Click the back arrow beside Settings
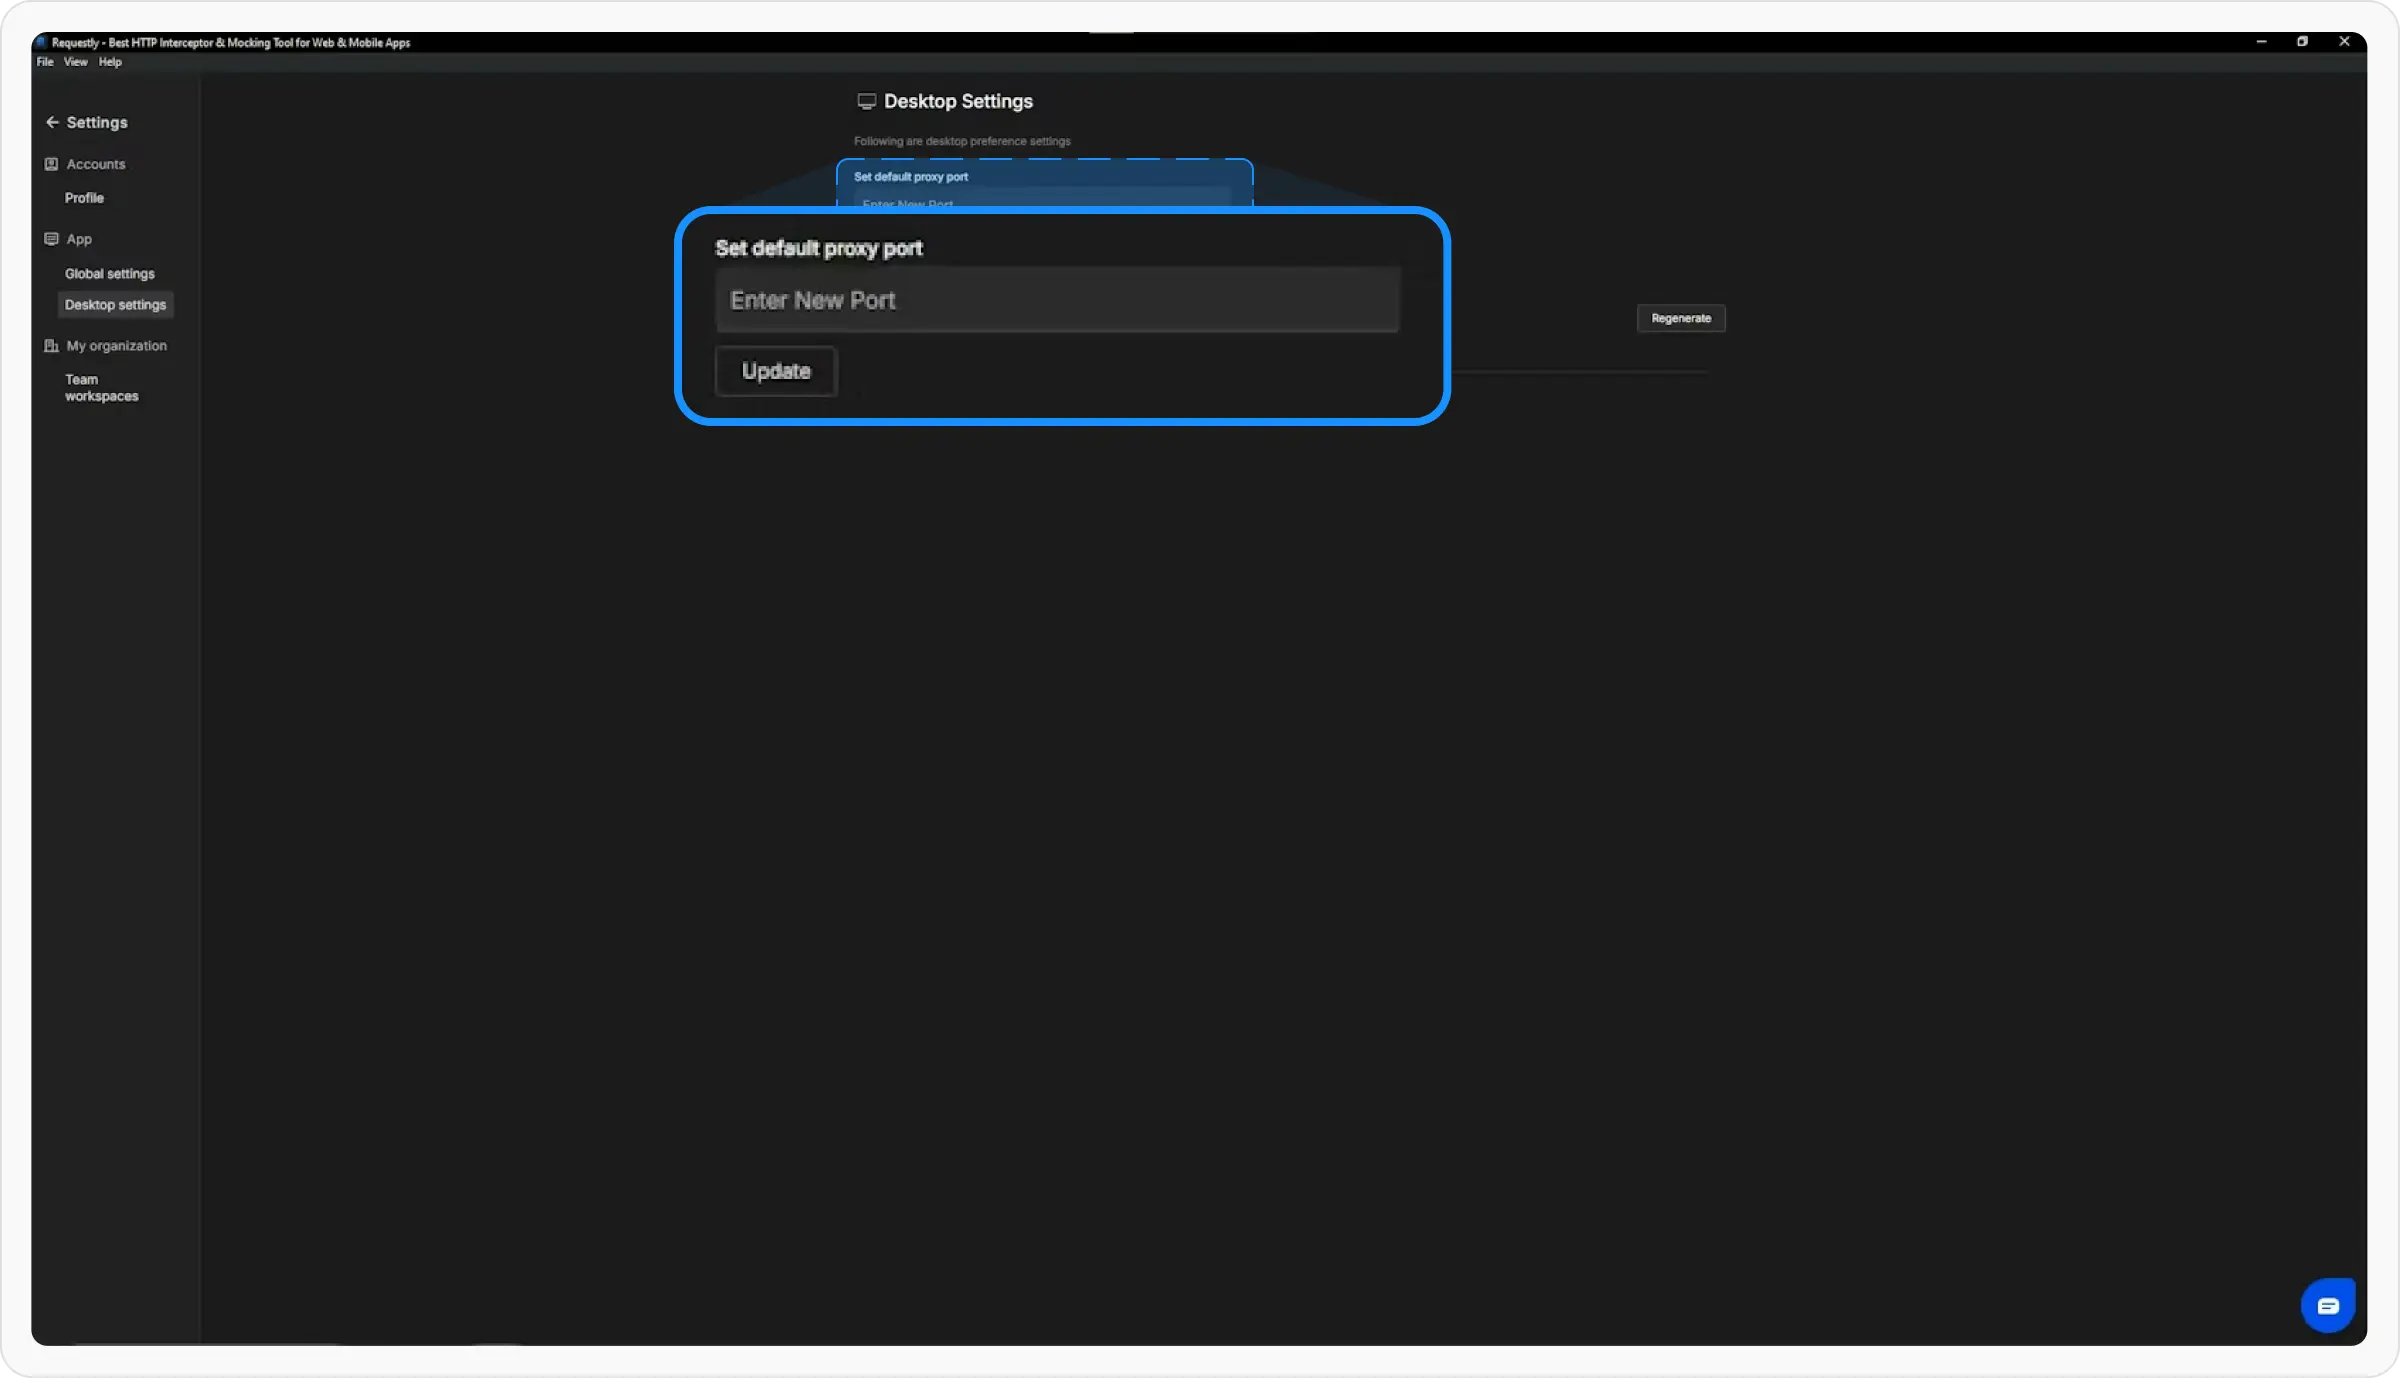The height and width of the screenshot is (1378, 2400). click(x=52, y=121)
